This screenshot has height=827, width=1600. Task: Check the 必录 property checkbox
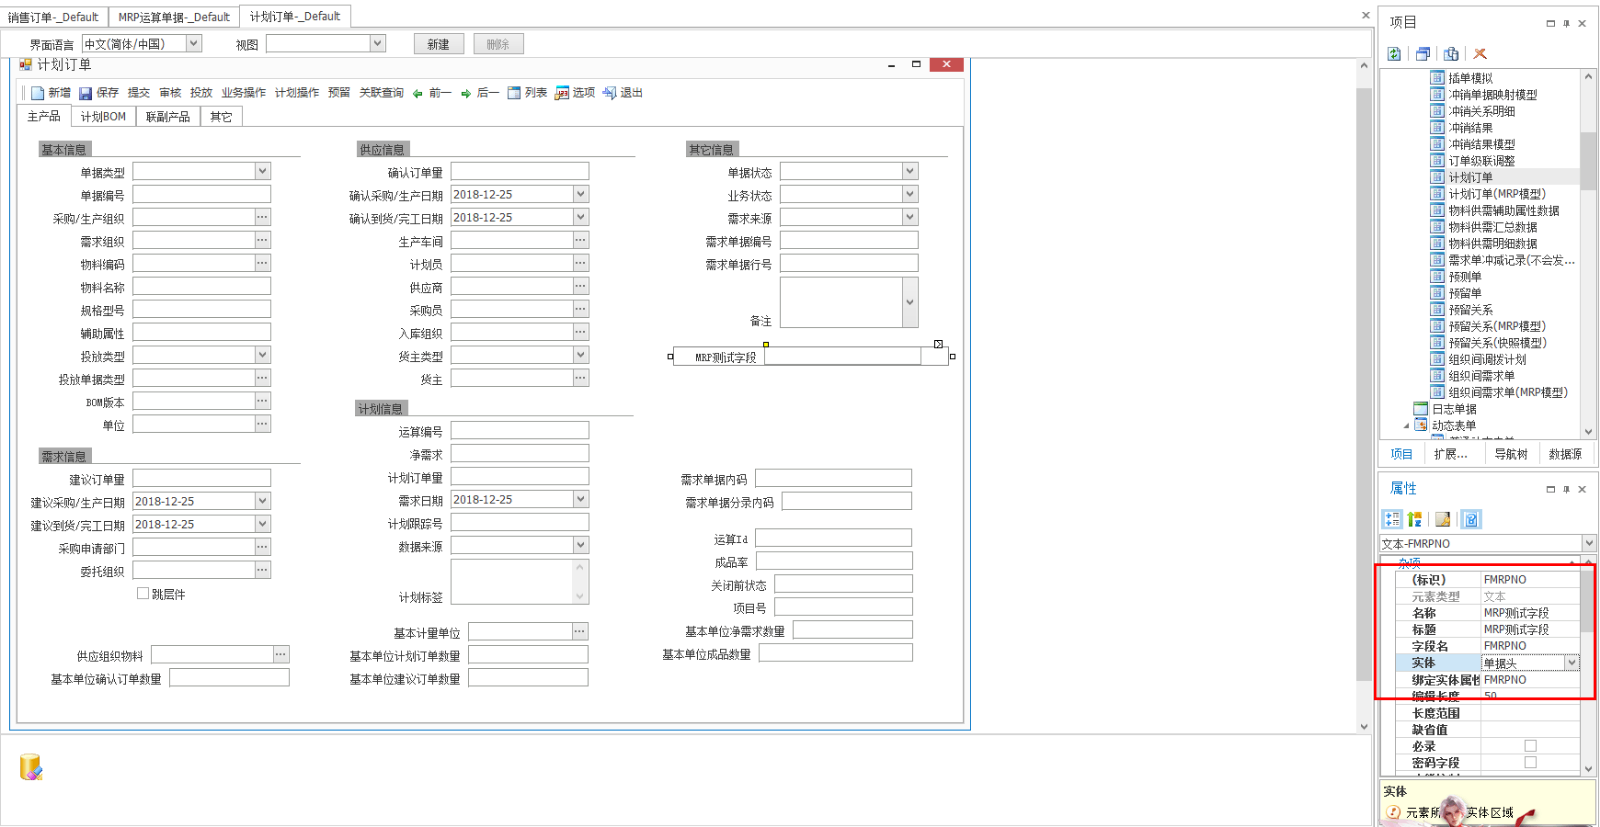click(x=1530, y=746)
